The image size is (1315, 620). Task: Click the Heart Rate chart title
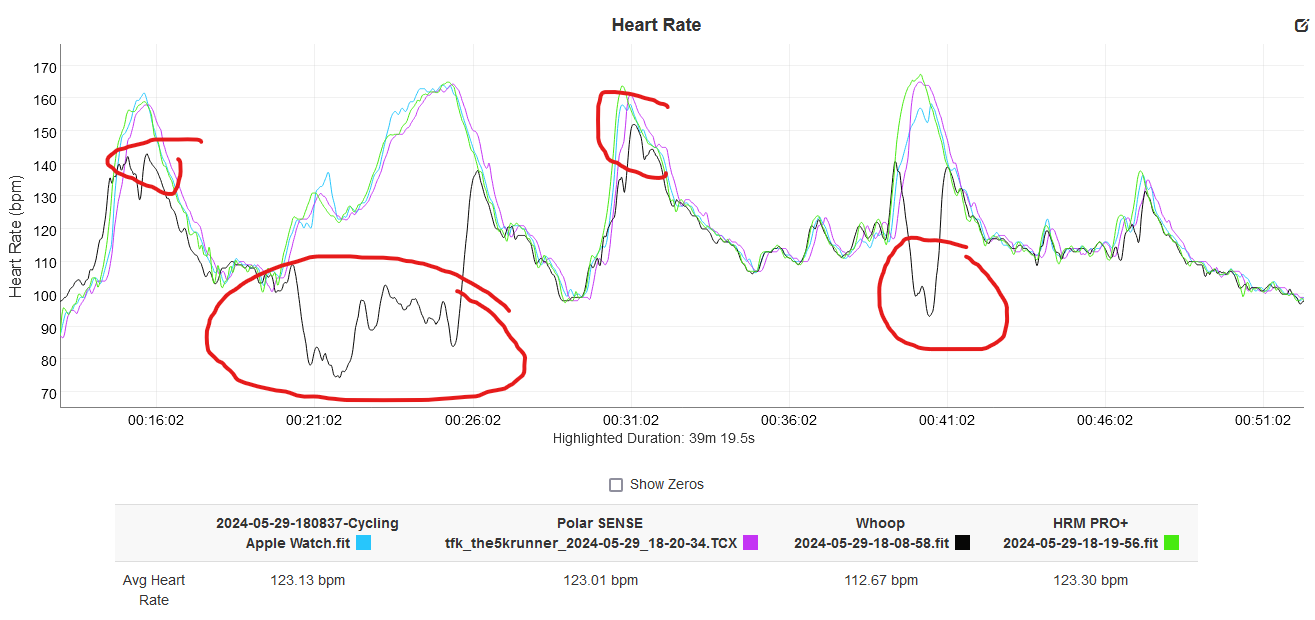pyautogui.click(x=657, y=24)
